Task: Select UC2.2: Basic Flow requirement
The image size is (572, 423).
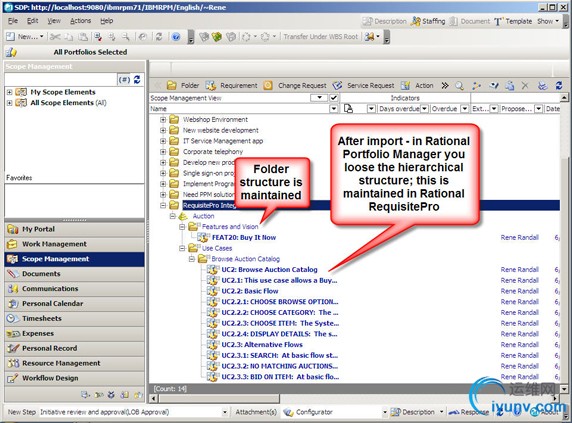Action: [250, 291]
